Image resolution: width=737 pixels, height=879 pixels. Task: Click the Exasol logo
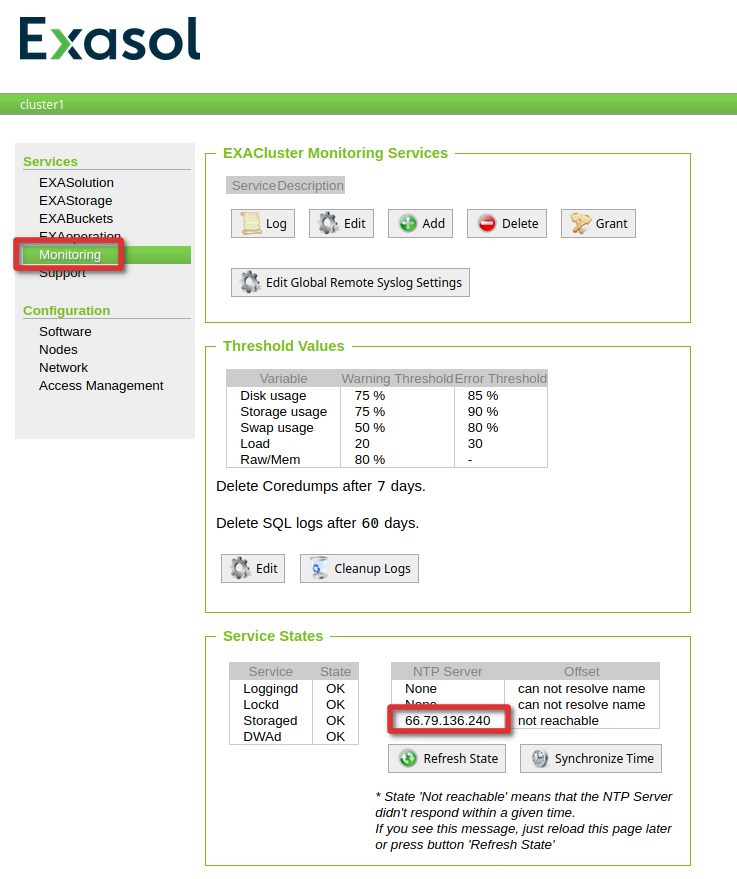point(110,38)
